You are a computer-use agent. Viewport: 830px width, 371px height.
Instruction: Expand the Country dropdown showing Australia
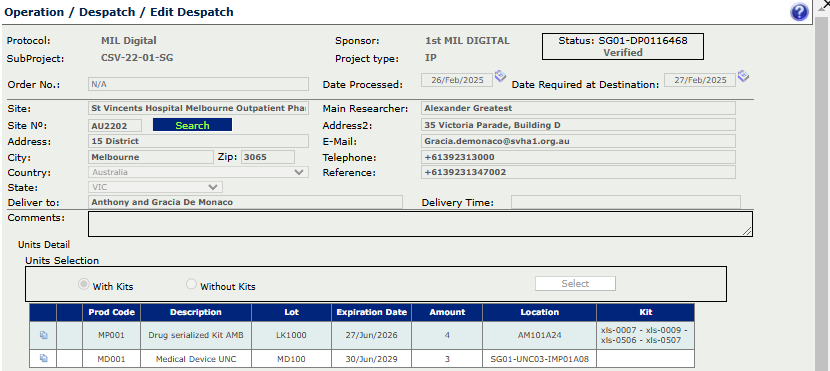[x=199, y=172]
